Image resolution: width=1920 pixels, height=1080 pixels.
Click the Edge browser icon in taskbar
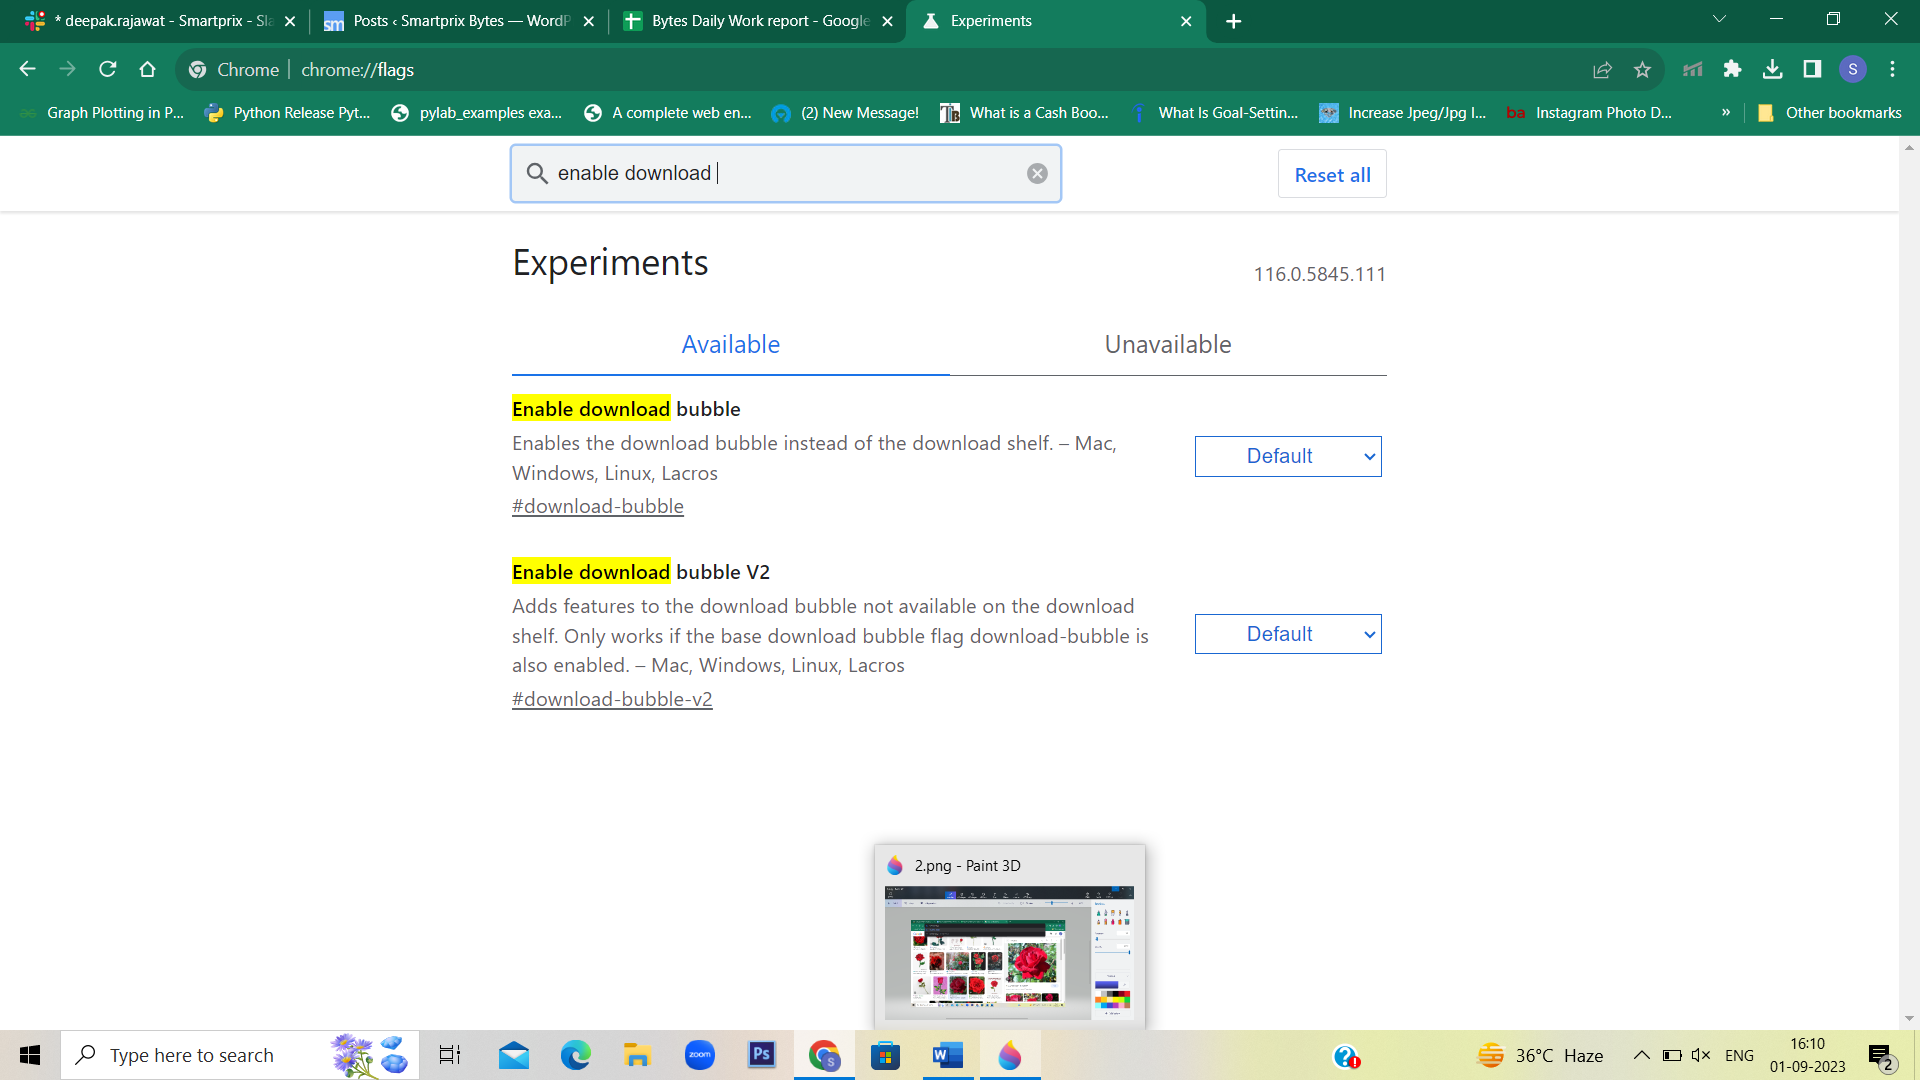(575, 1054)
